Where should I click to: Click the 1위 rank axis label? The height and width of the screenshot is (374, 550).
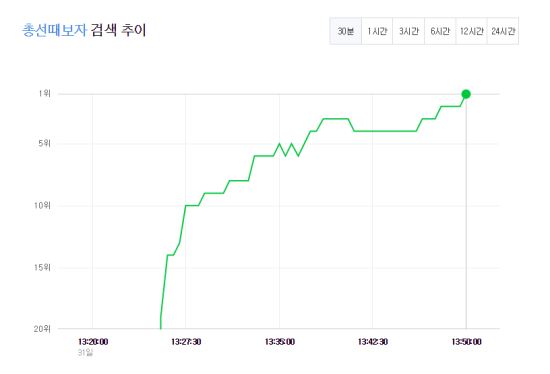pos(45,93)
